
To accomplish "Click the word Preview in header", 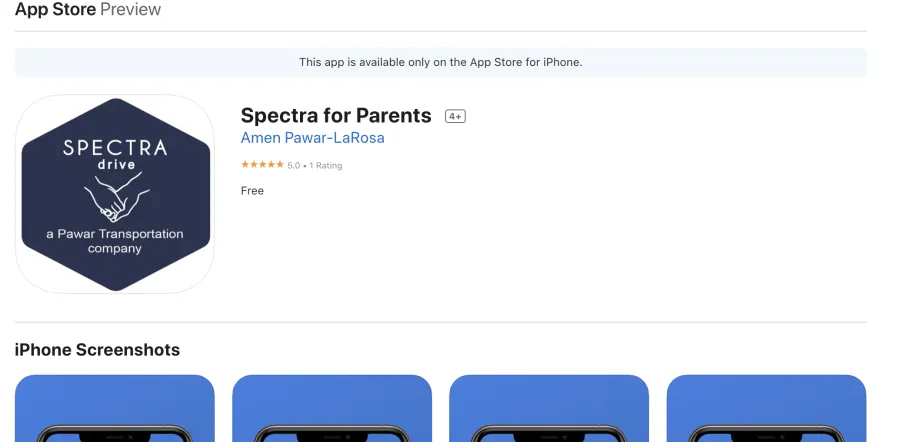I will click(130, 9).
